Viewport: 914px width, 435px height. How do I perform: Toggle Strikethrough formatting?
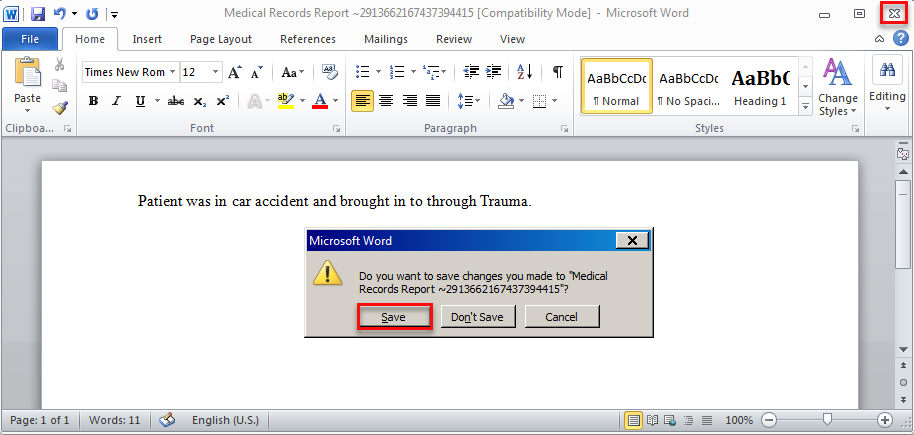coord(175,101)
